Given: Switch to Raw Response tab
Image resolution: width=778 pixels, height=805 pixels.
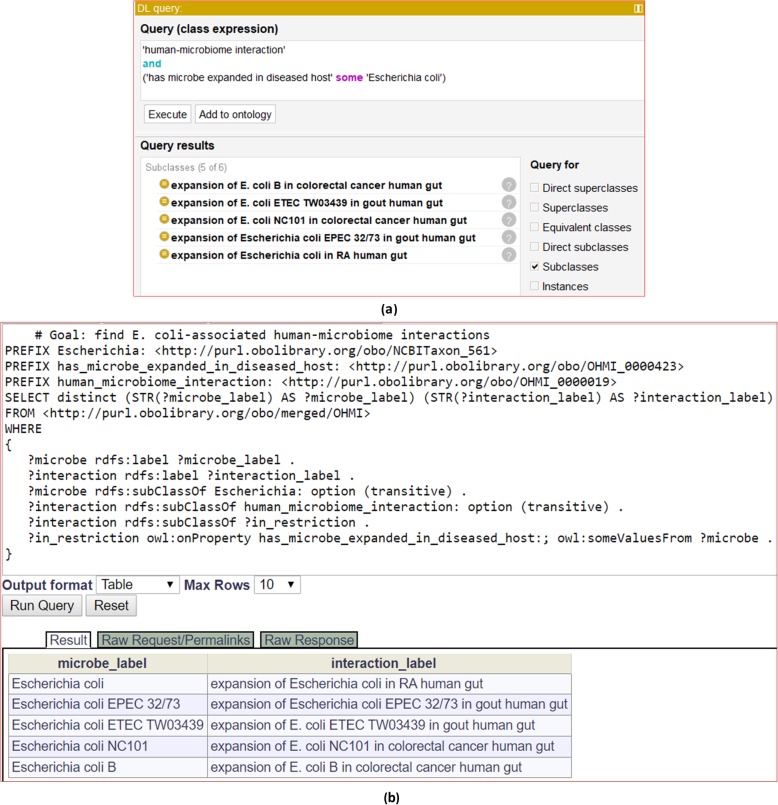Looking at the screenshot, I should coord(307,640).
